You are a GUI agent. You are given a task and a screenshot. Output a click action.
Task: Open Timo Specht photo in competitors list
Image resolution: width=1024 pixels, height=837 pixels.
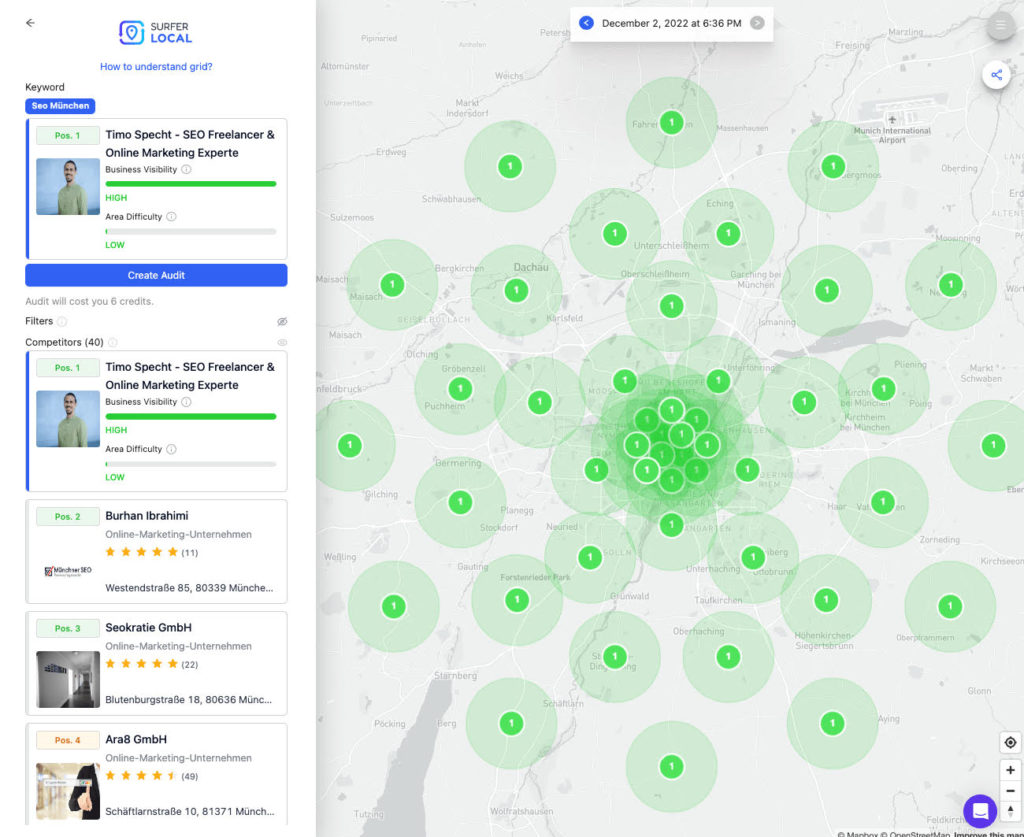68,419
